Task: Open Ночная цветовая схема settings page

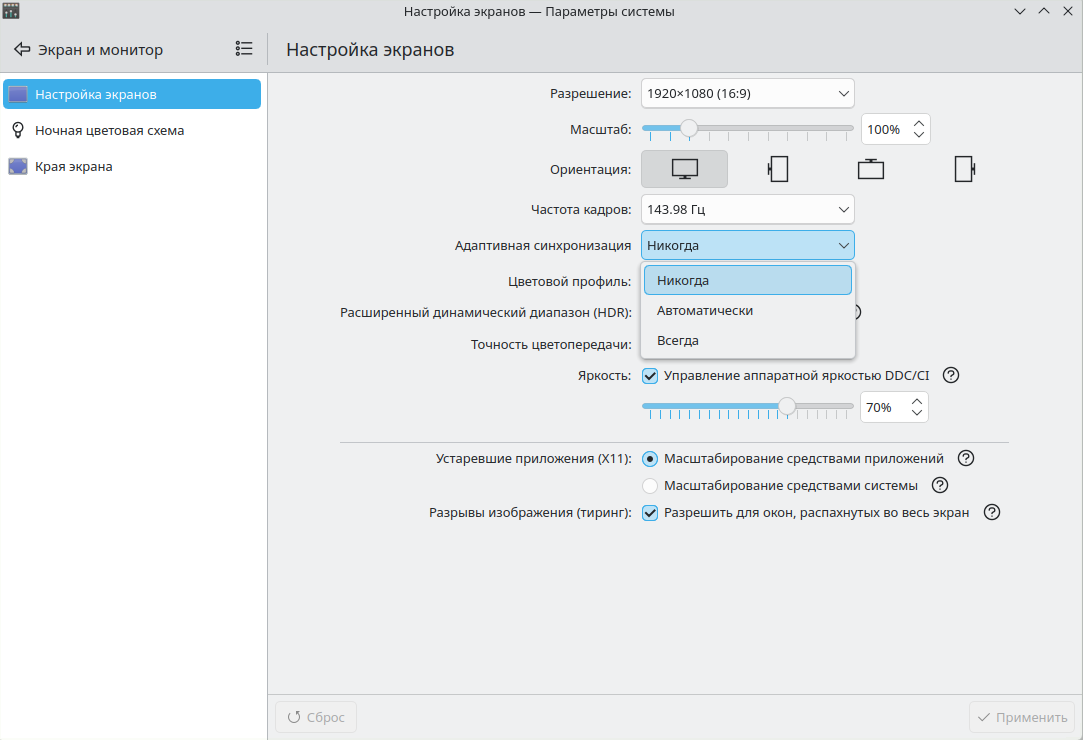Action: (109, 130)
